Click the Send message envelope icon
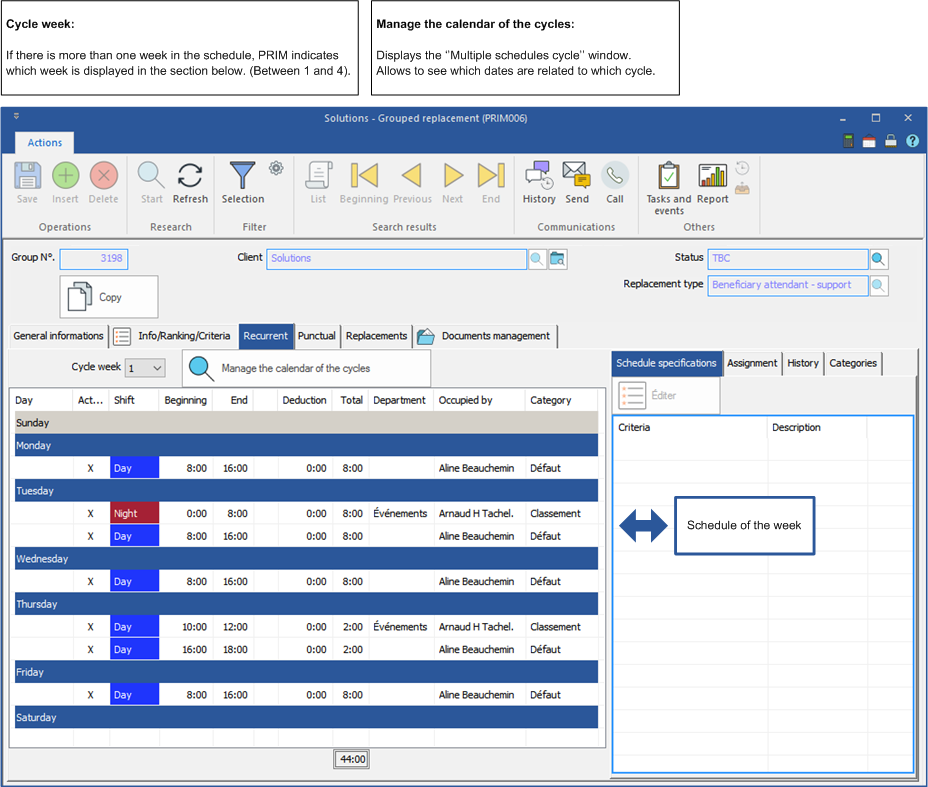 coord(576,176)
